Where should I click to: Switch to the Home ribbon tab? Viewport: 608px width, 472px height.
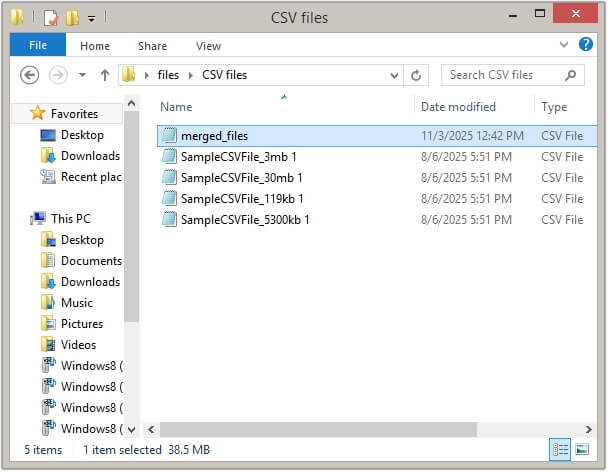(x=95, y=46)
